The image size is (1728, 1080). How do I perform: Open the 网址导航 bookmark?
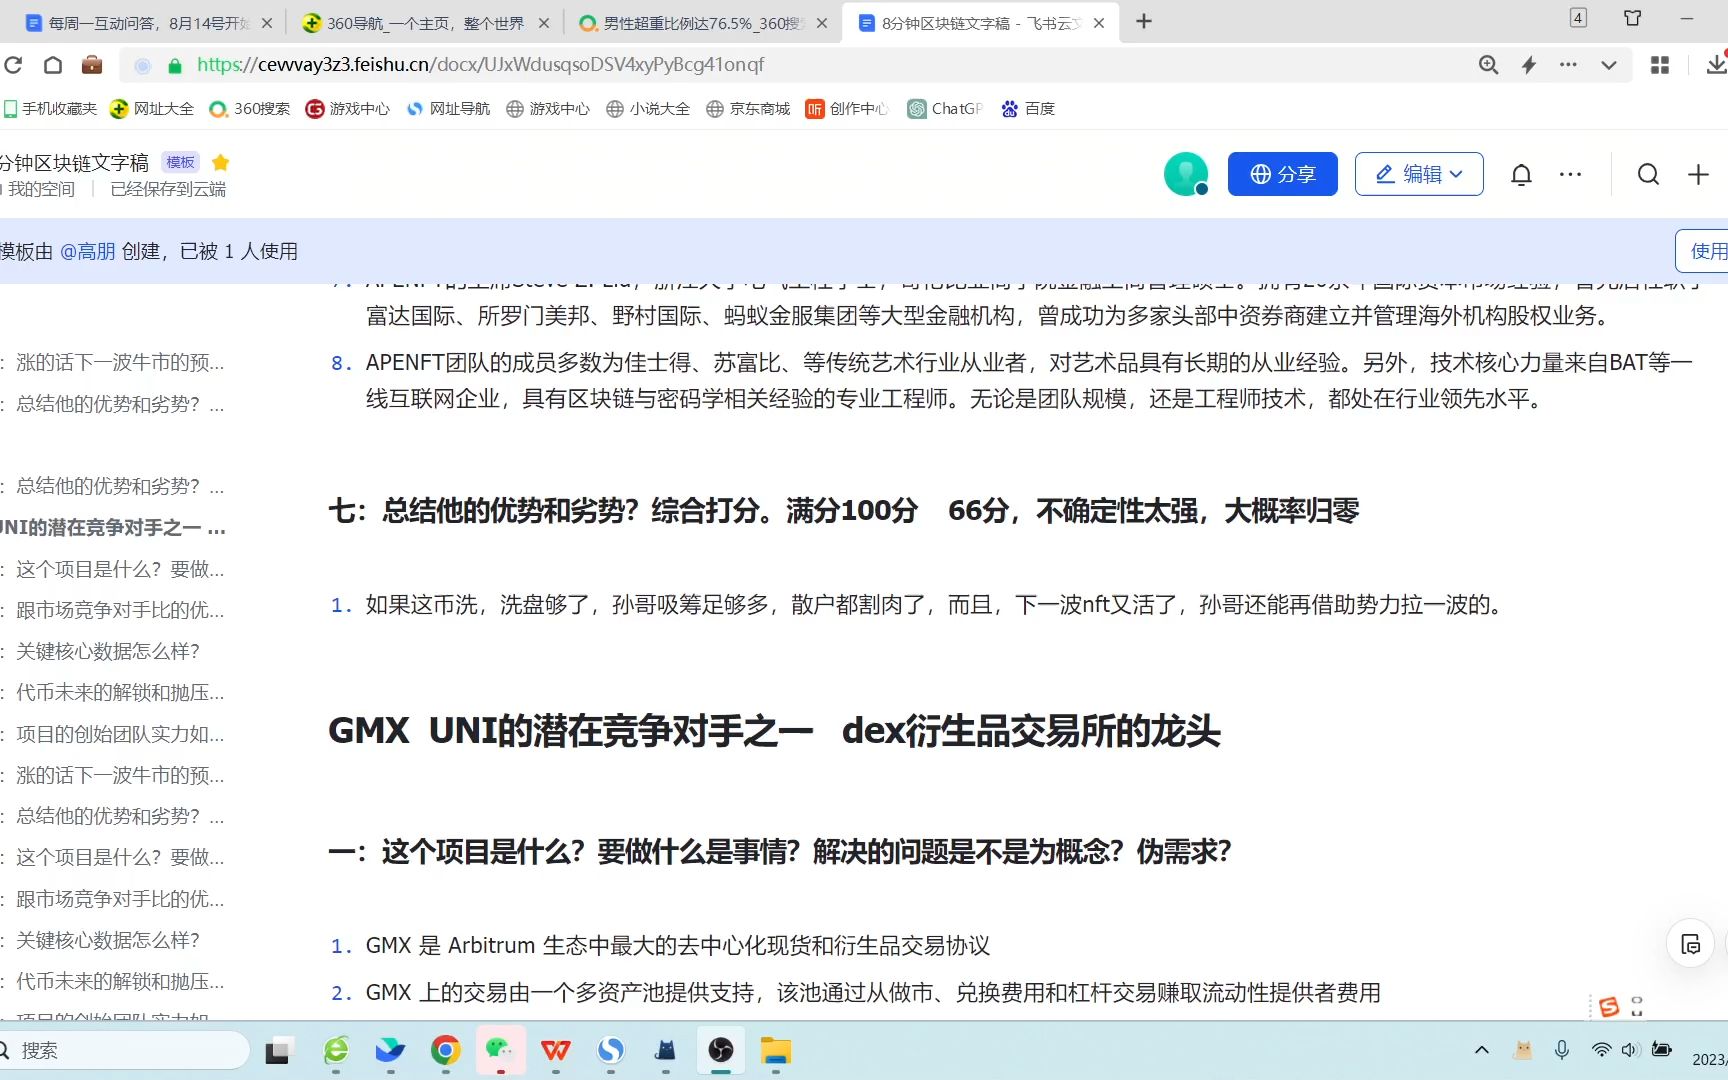pyautogui.click(x=448, y=108)
